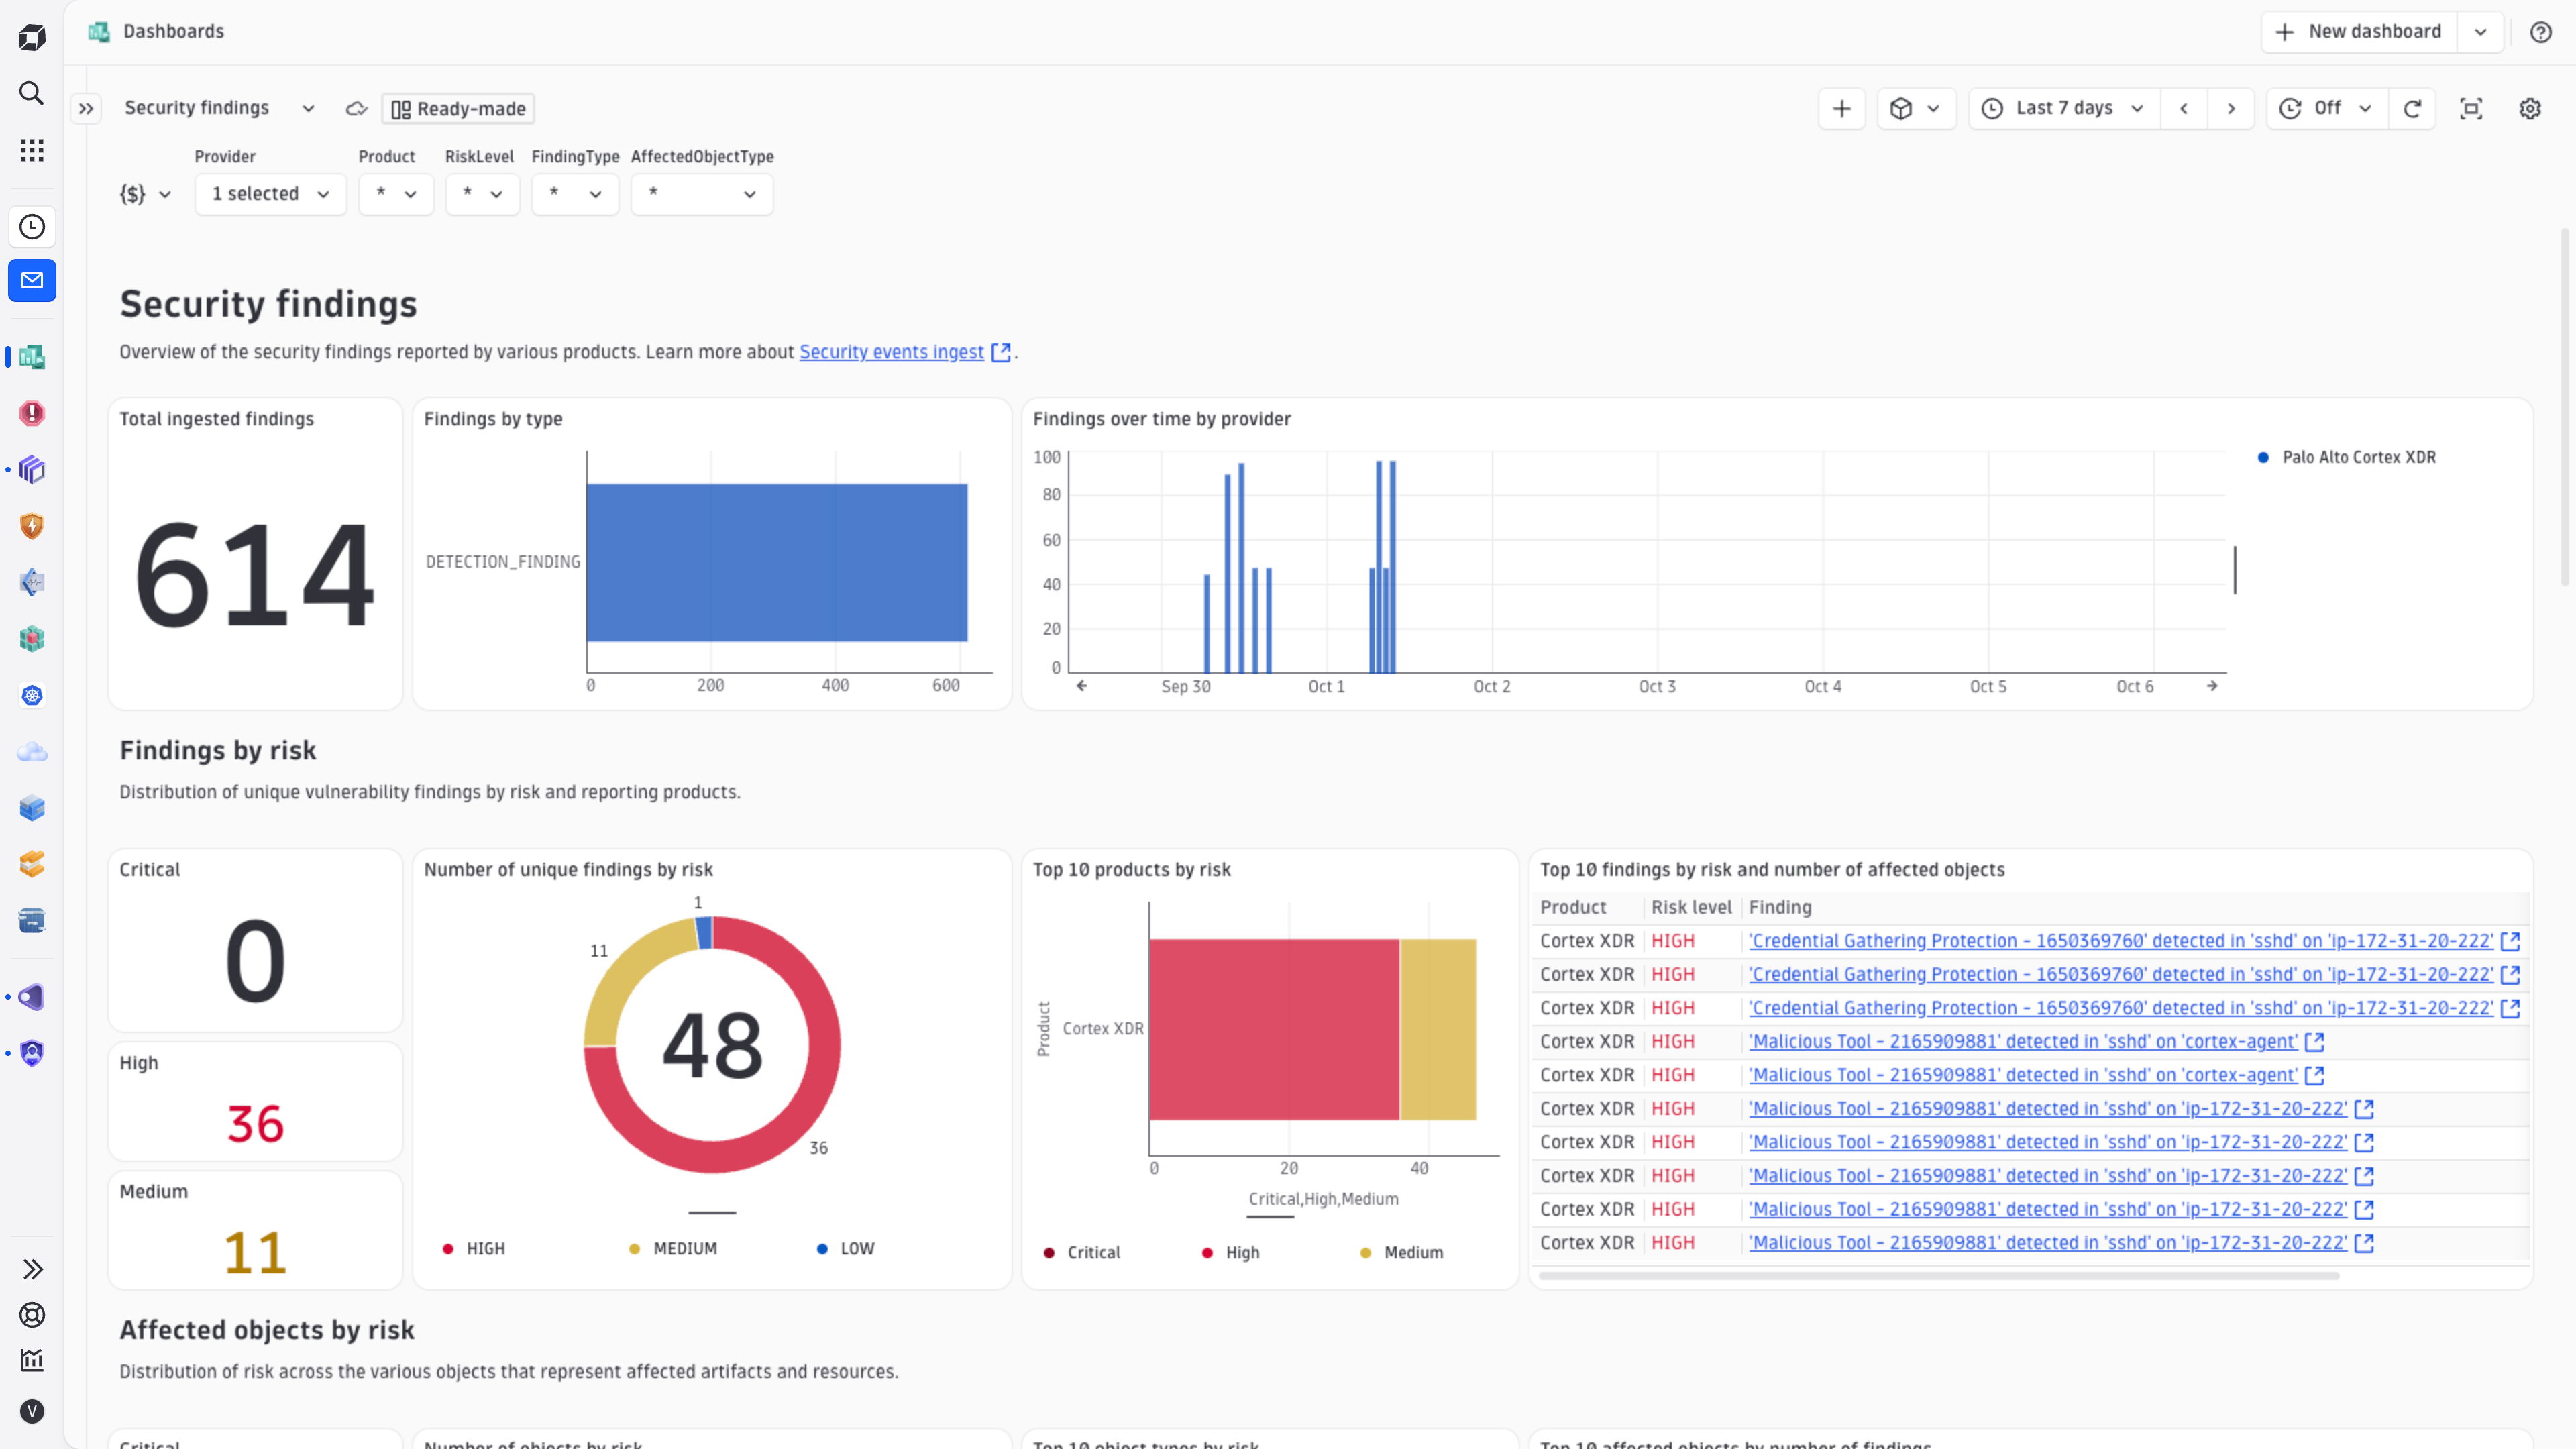
Task: Click the cloud icon in left sidebar
Action: (x=32, y=752)
